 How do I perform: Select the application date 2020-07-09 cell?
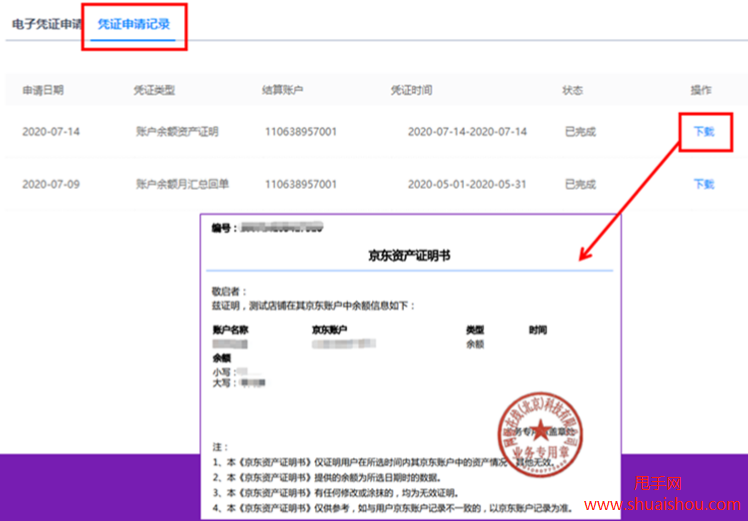51,184
